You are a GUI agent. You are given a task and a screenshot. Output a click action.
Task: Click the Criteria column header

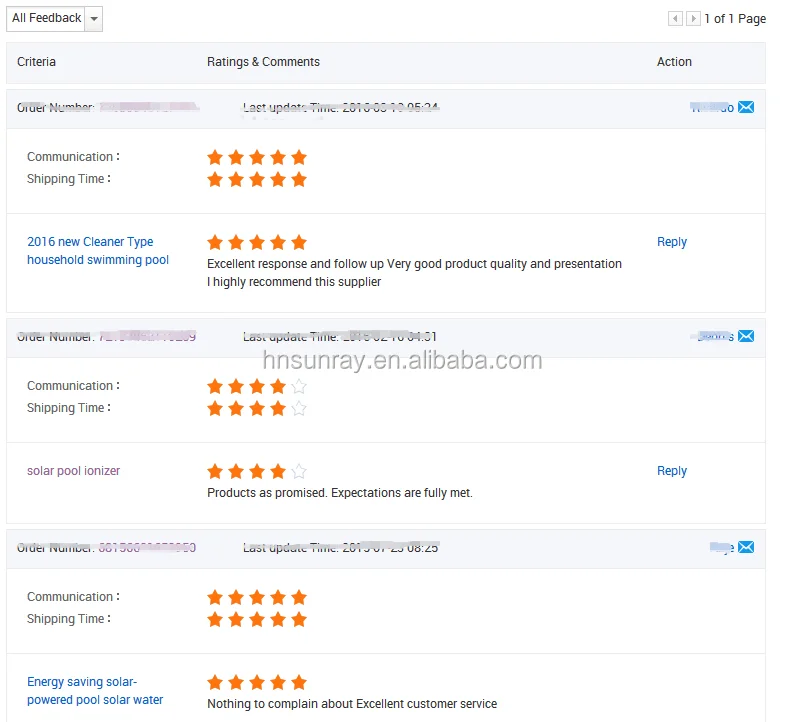tap(37, 62)
